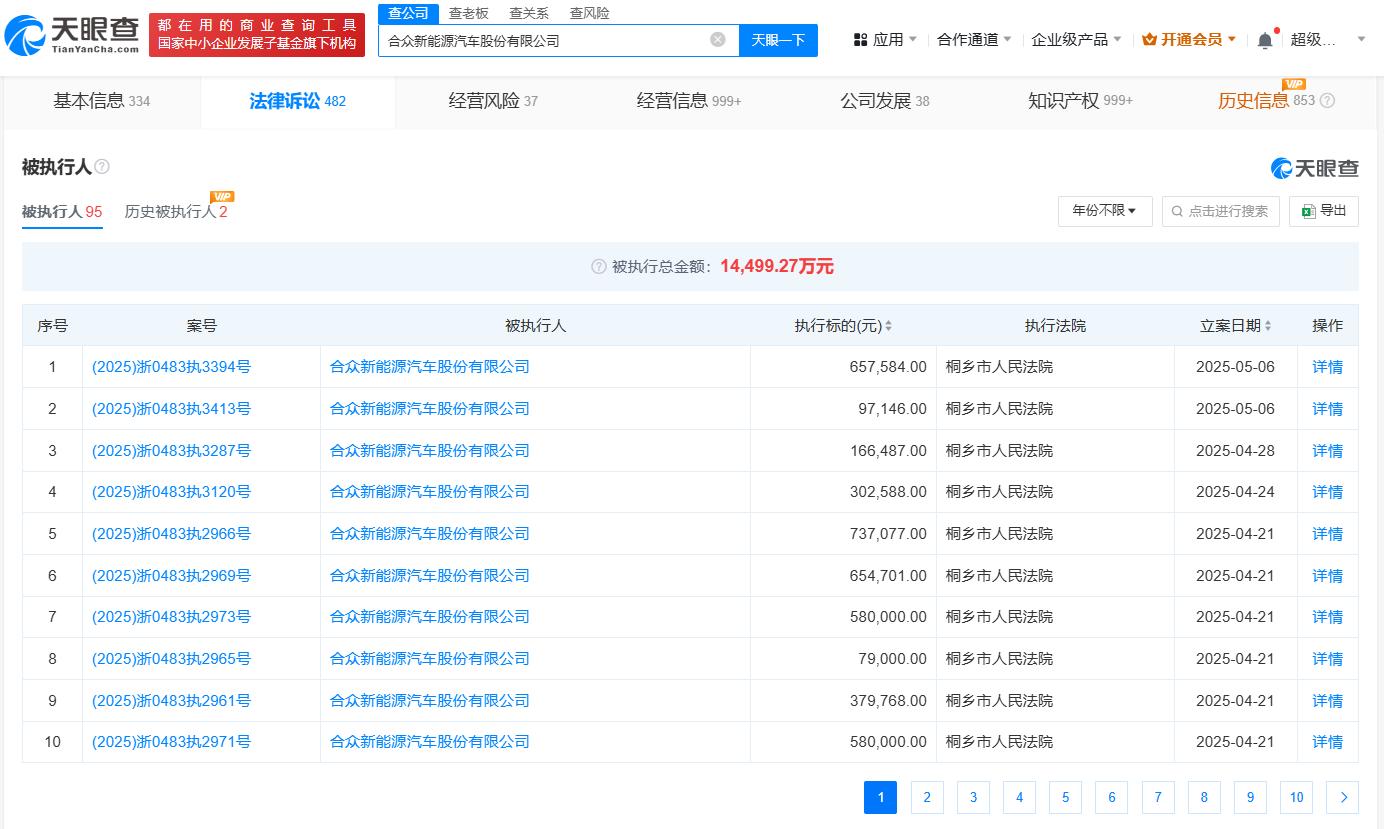Open 详情 for case 执3413号
The height and width of the screenshot is (829, 1384).
pyautogui.click(x=1328, y=409)
